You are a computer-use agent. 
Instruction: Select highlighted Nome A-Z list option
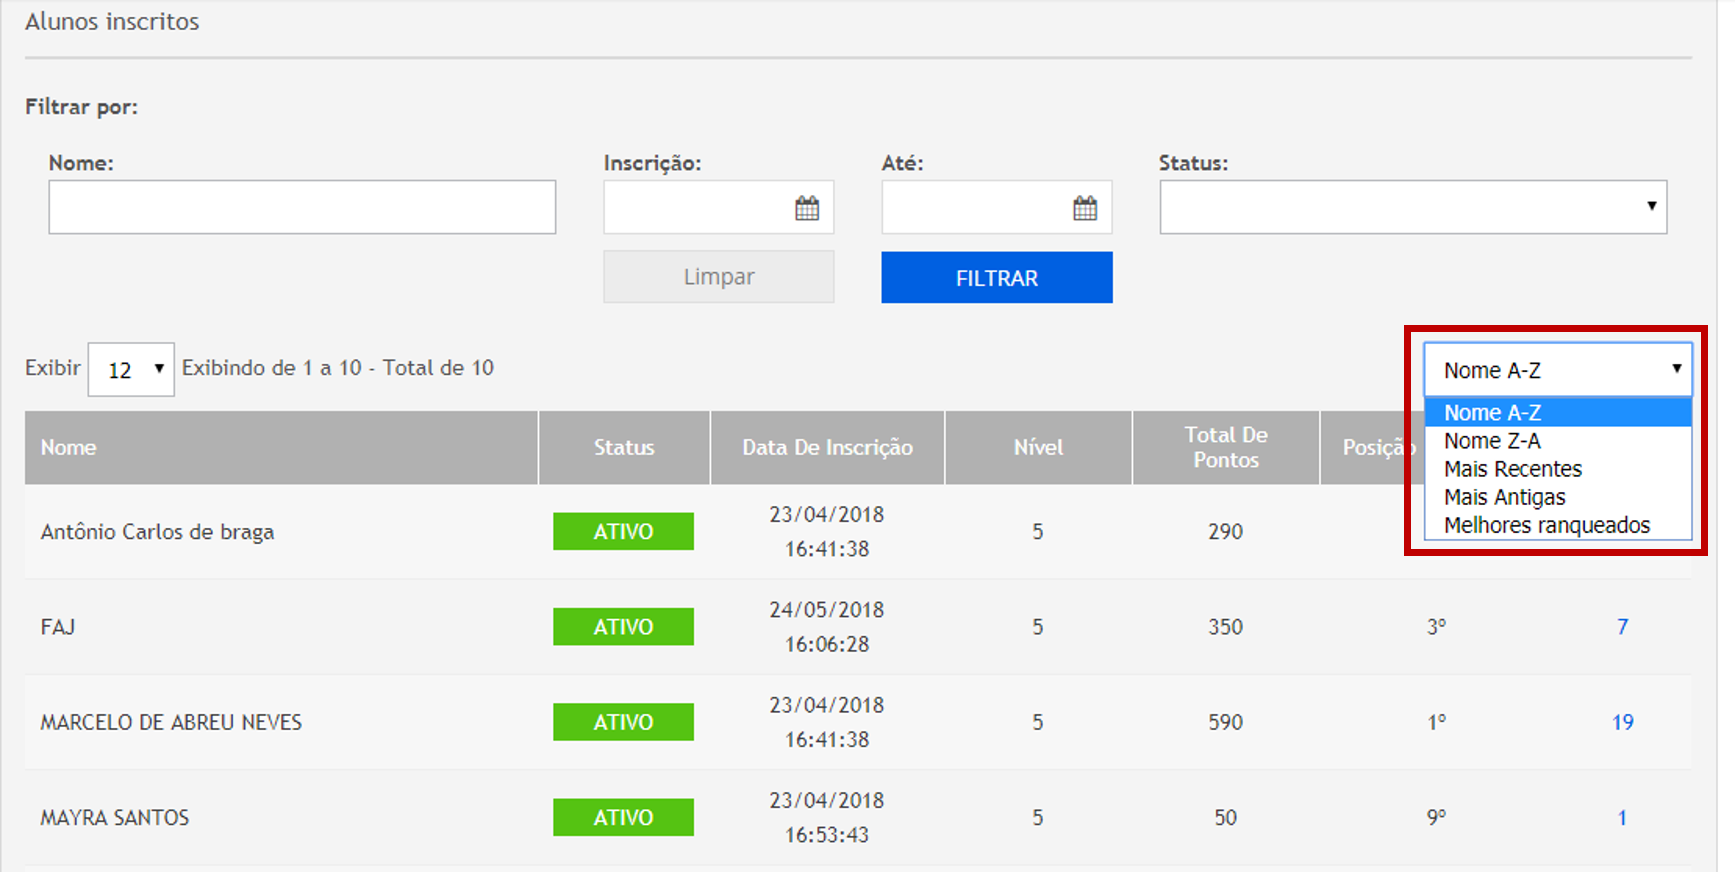[x=1492, y=413]
